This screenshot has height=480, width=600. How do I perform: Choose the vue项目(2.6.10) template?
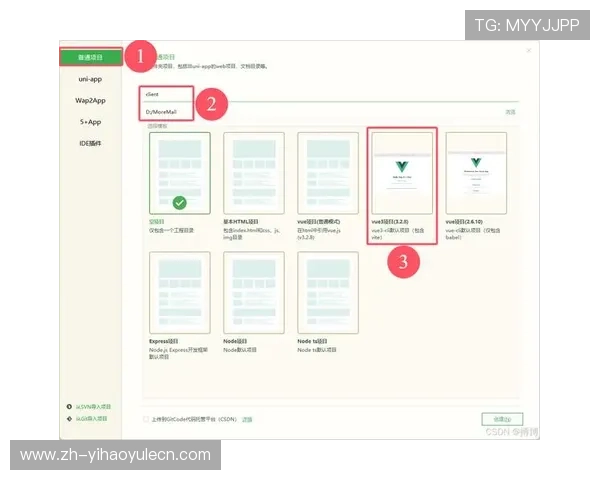point(476,170)
